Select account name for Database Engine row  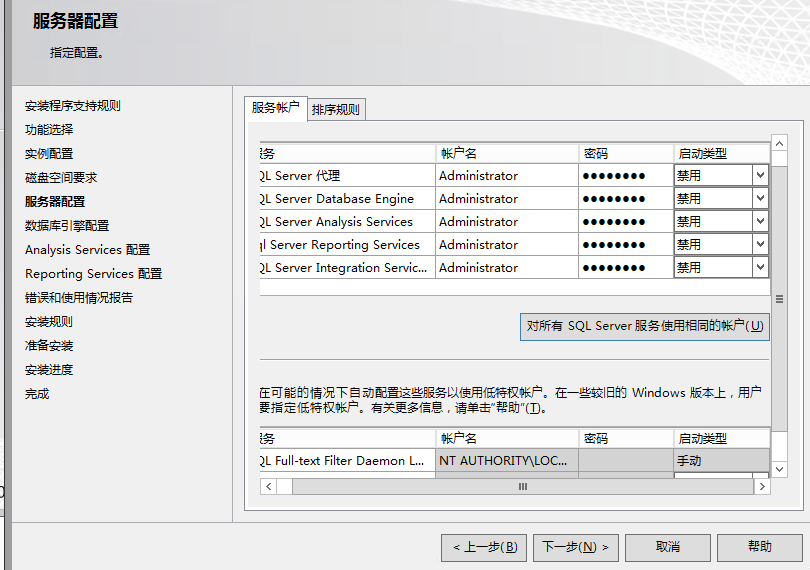[x=507, y=198]
